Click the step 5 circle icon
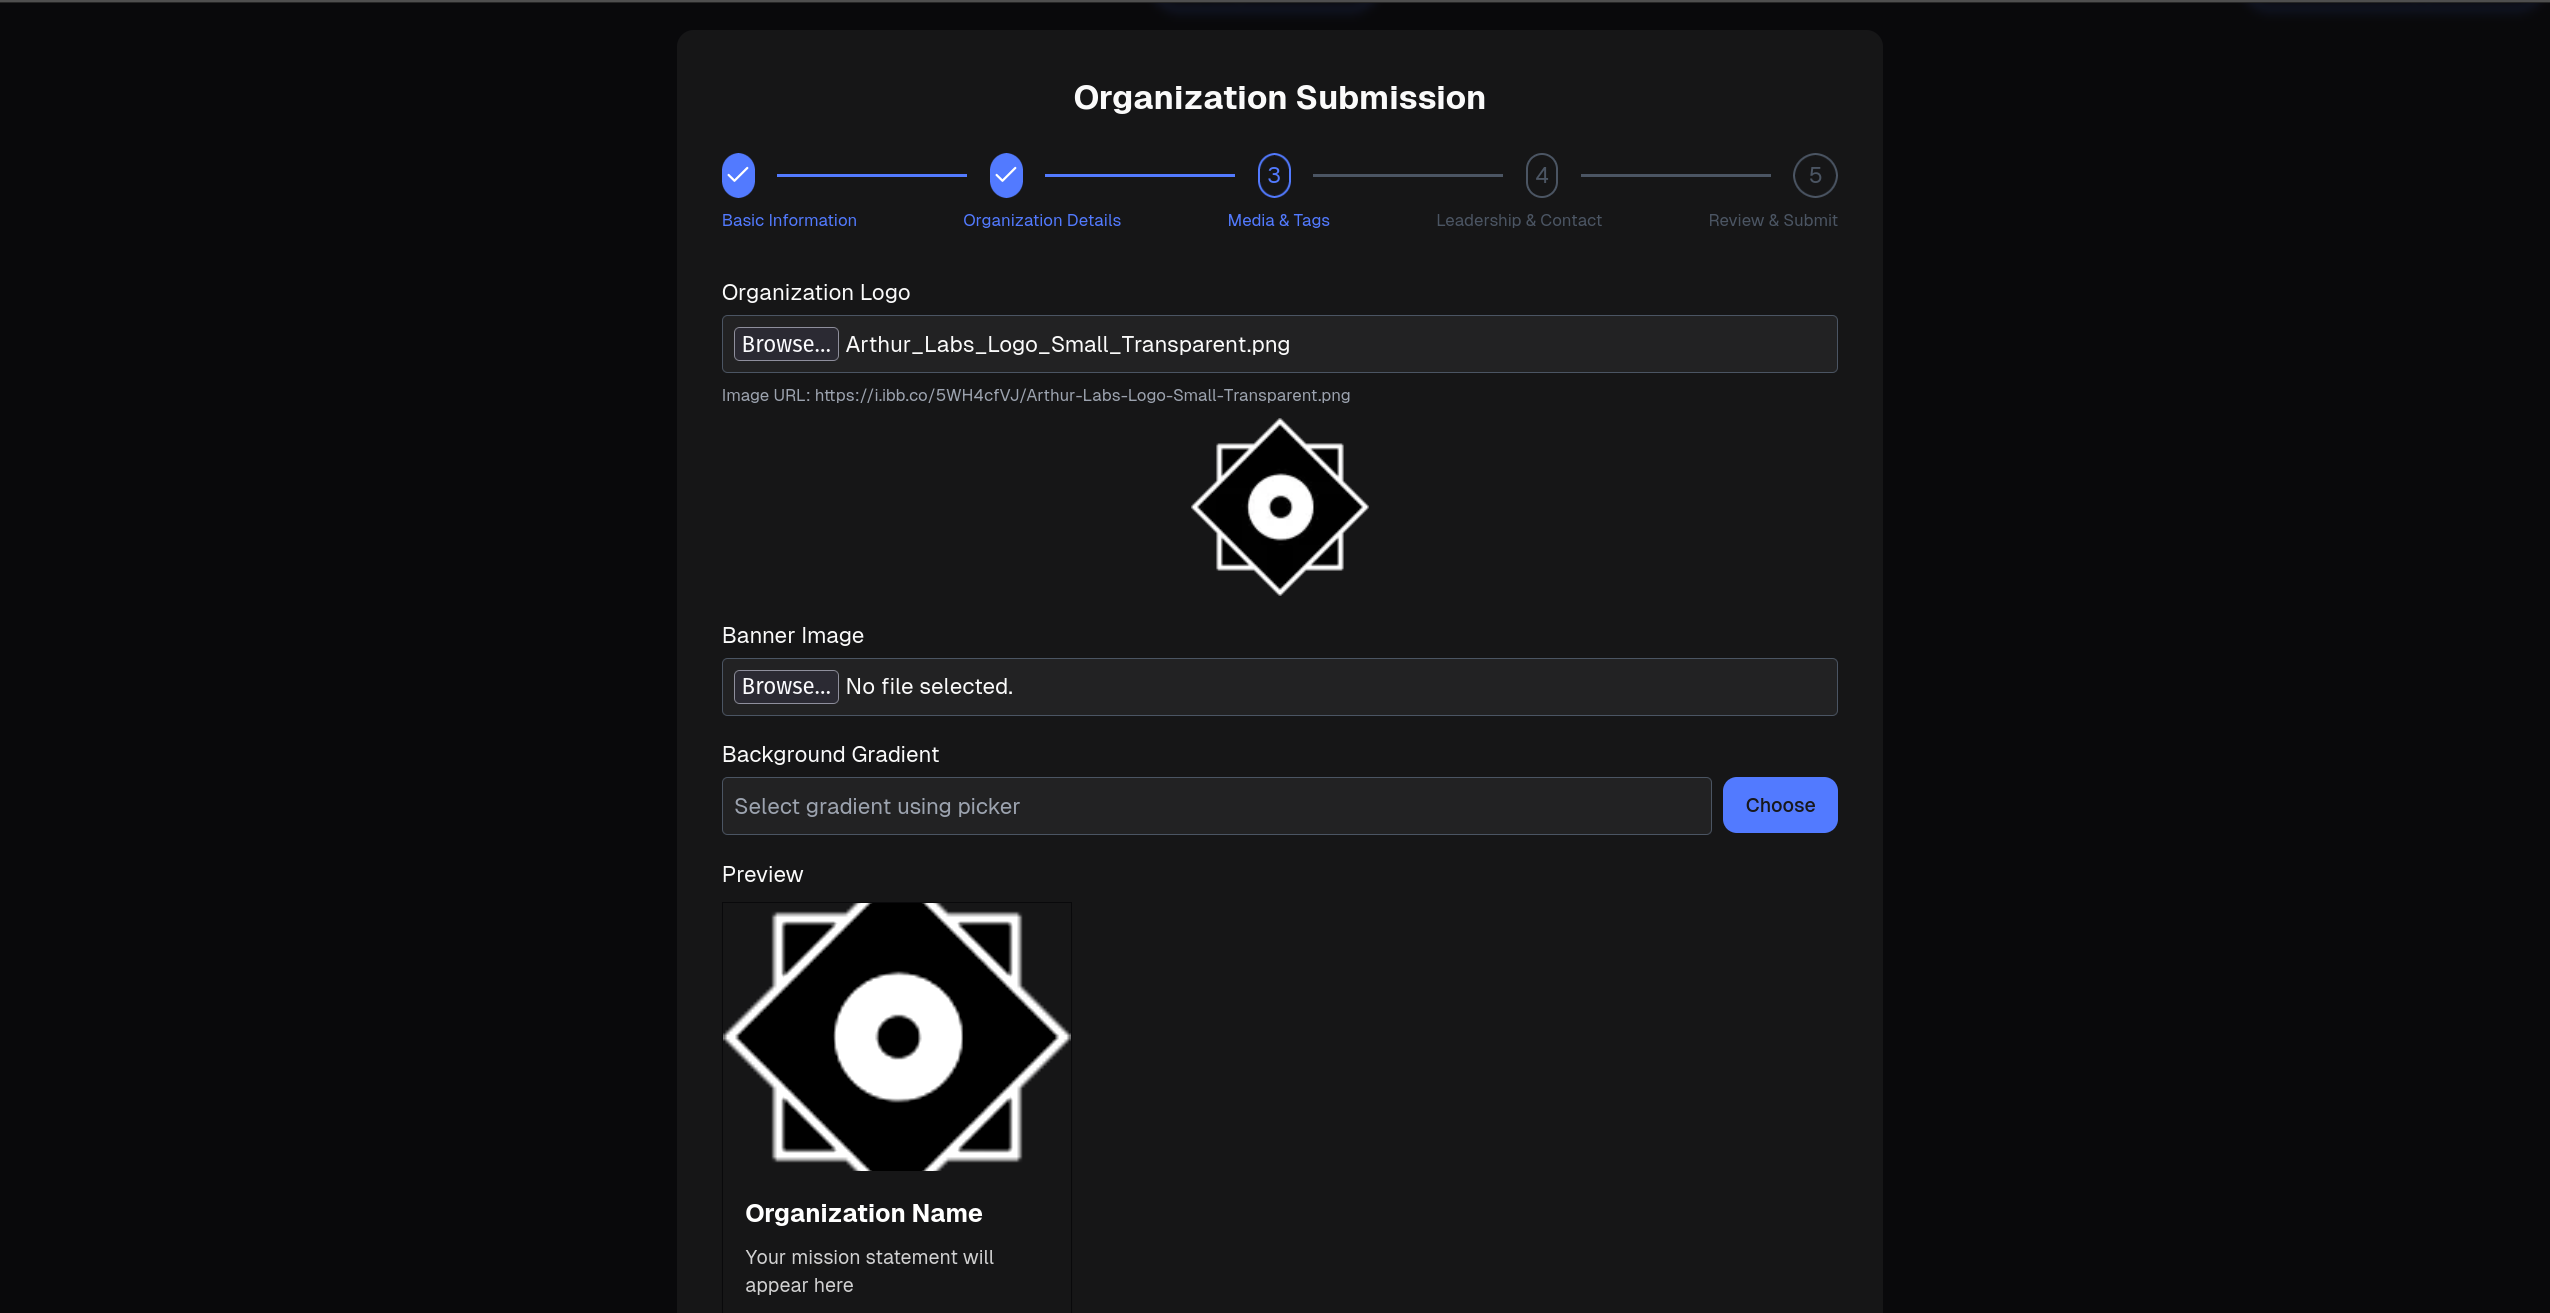The height and width of the screenshot is (1313, 2550). [1814, 175]
